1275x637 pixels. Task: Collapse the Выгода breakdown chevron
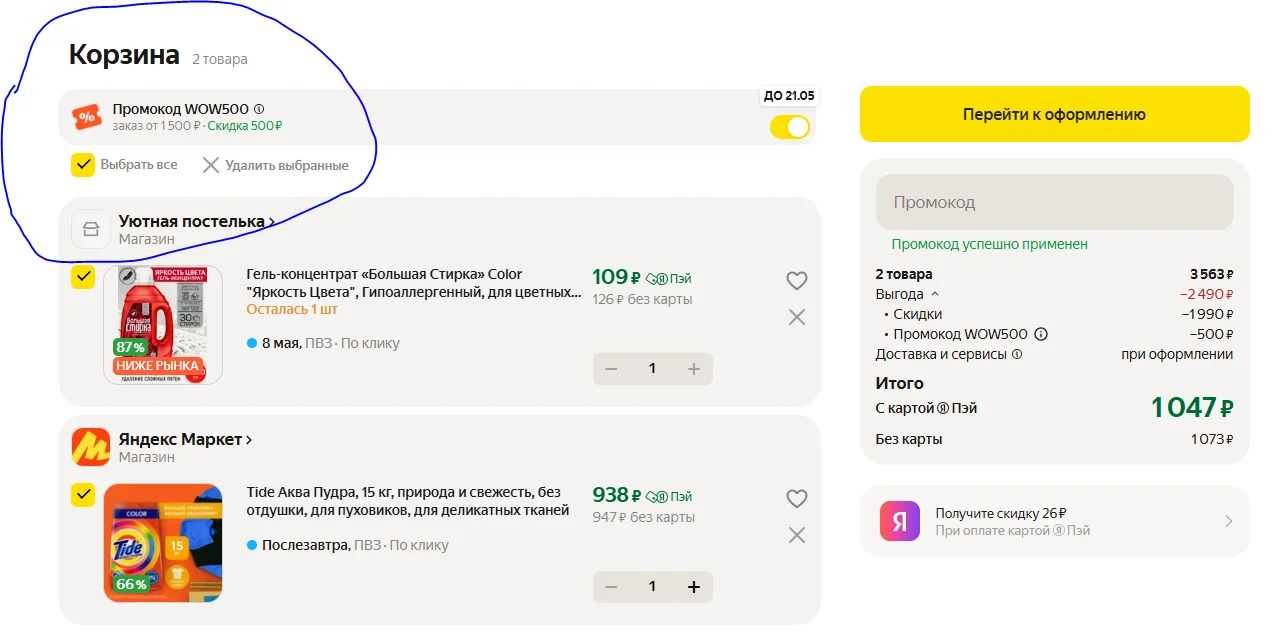coord(935,294)
